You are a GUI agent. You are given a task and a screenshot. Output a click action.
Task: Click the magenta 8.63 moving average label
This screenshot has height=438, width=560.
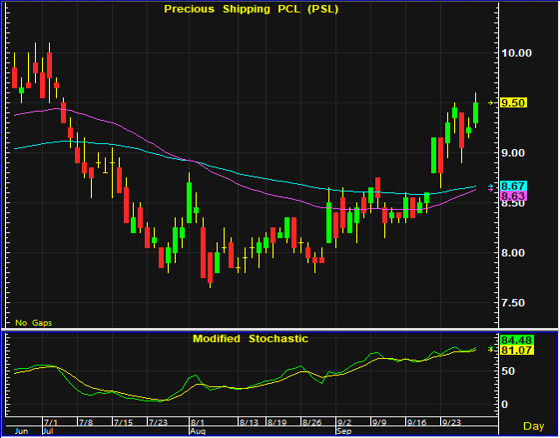[514, 196]
